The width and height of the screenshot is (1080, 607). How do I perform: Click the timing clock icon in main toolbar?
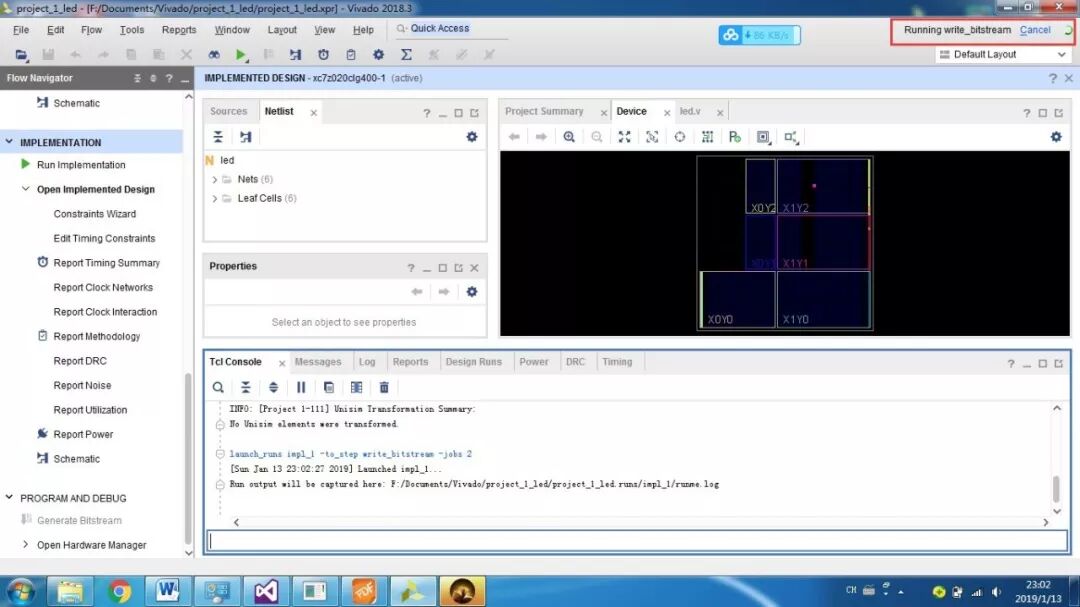323,54
